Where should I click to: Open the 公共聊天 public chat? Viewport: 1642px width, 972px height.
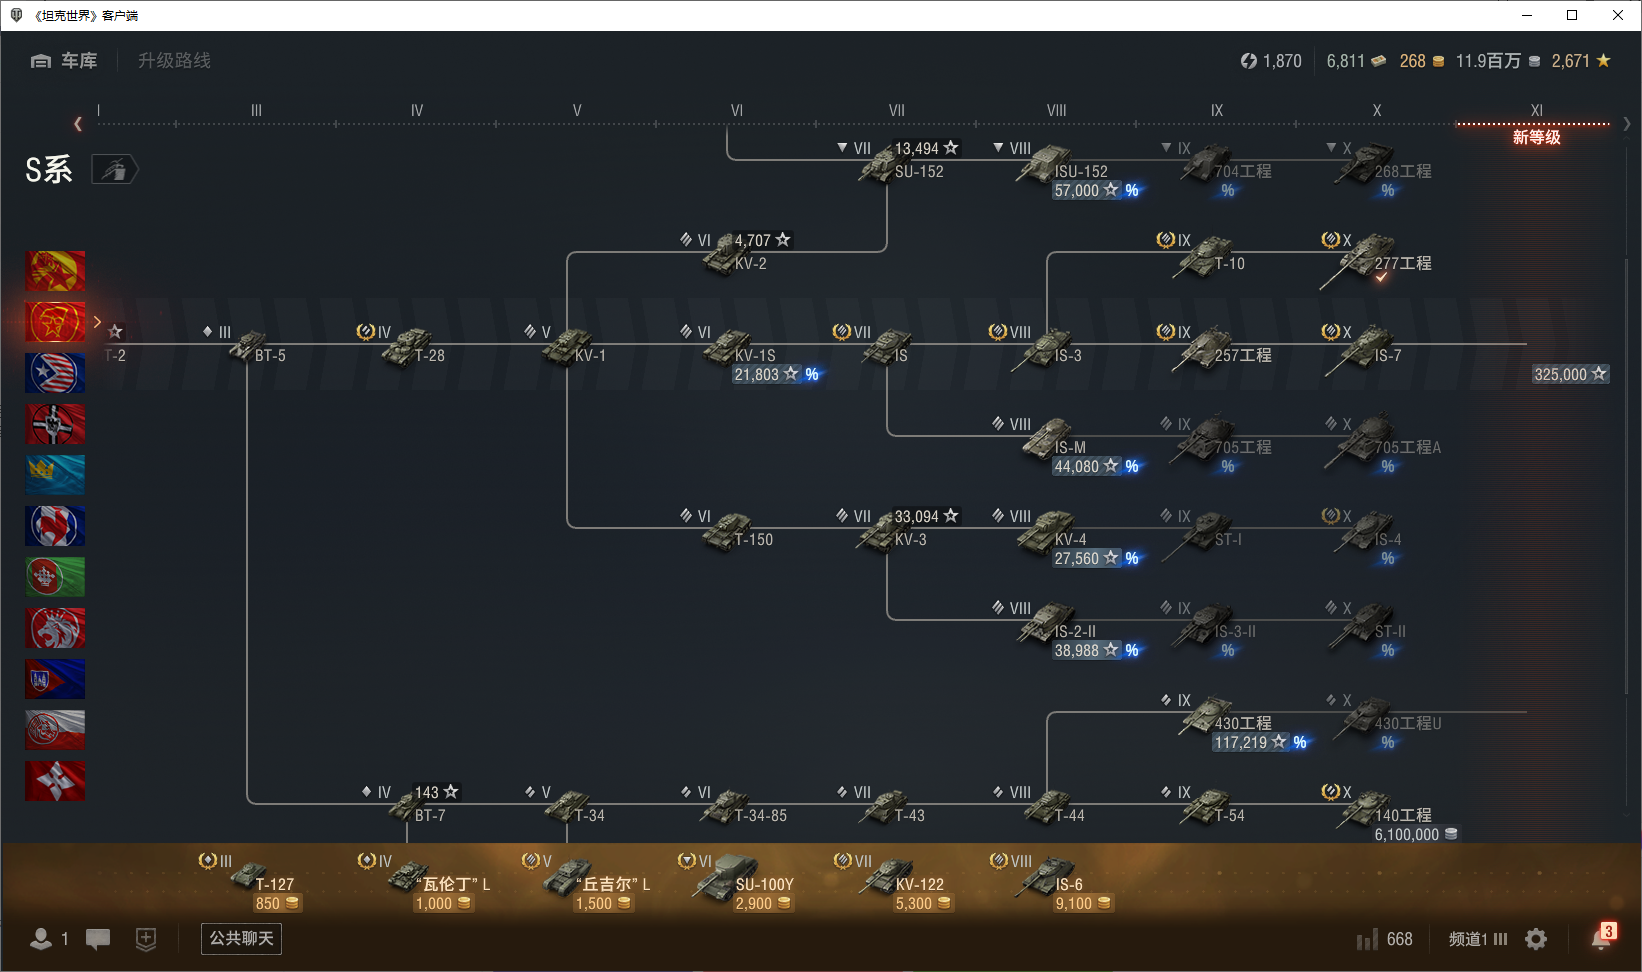click(x=241, y=938)
